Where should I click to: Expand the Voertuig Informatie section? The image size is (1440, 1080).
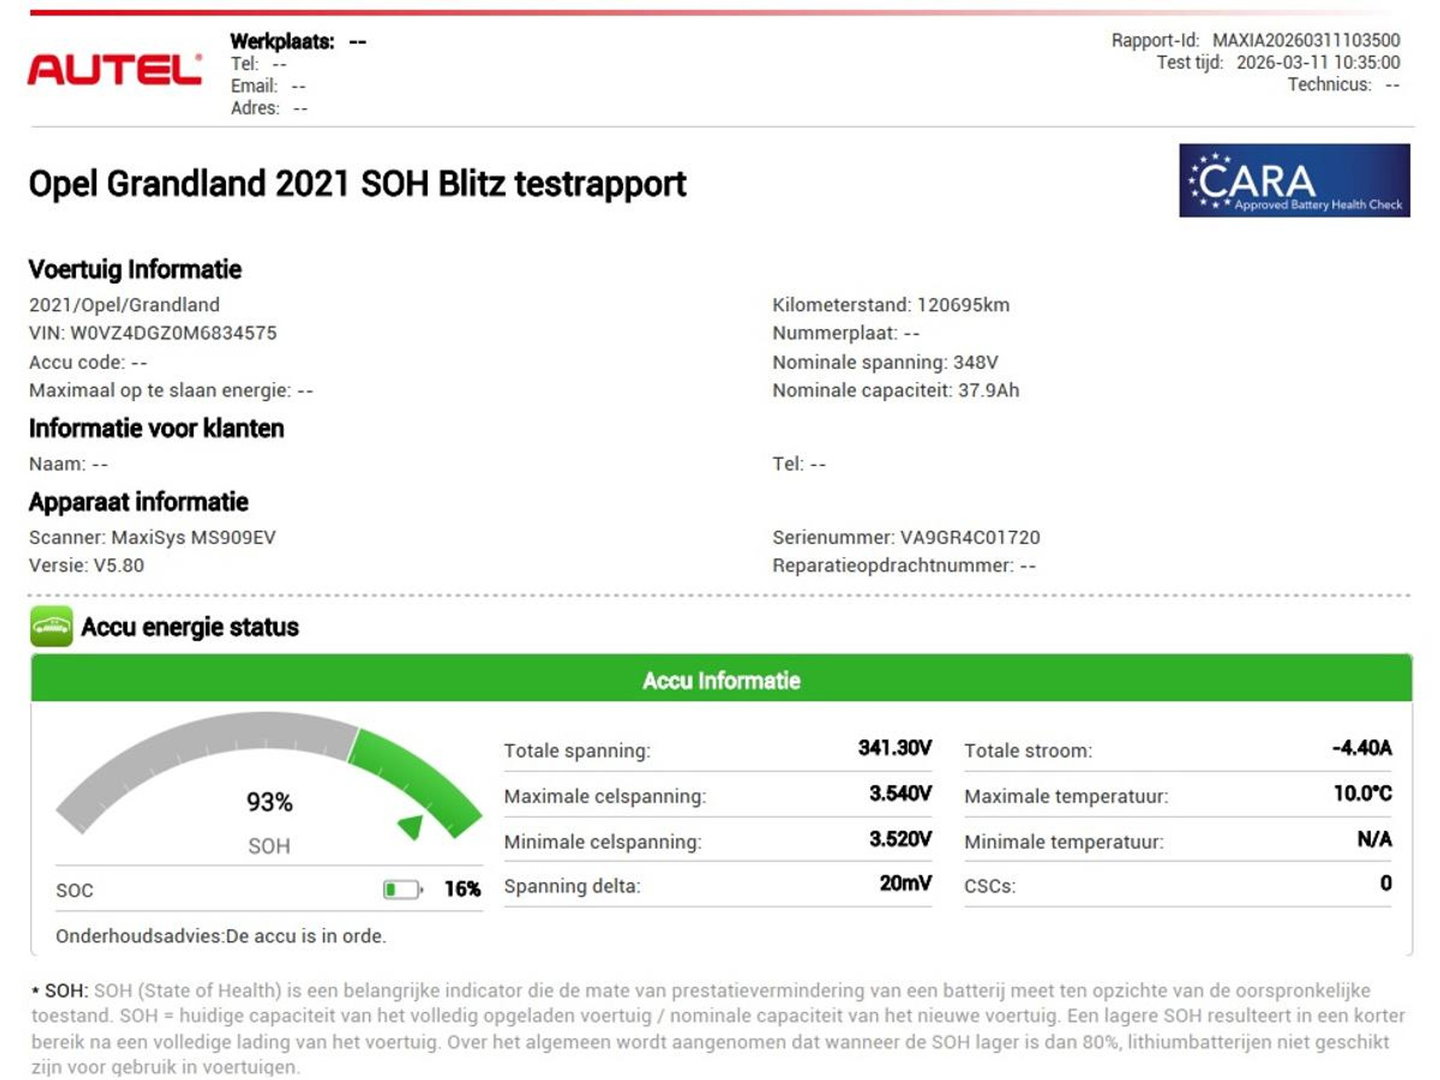point(135,270)
